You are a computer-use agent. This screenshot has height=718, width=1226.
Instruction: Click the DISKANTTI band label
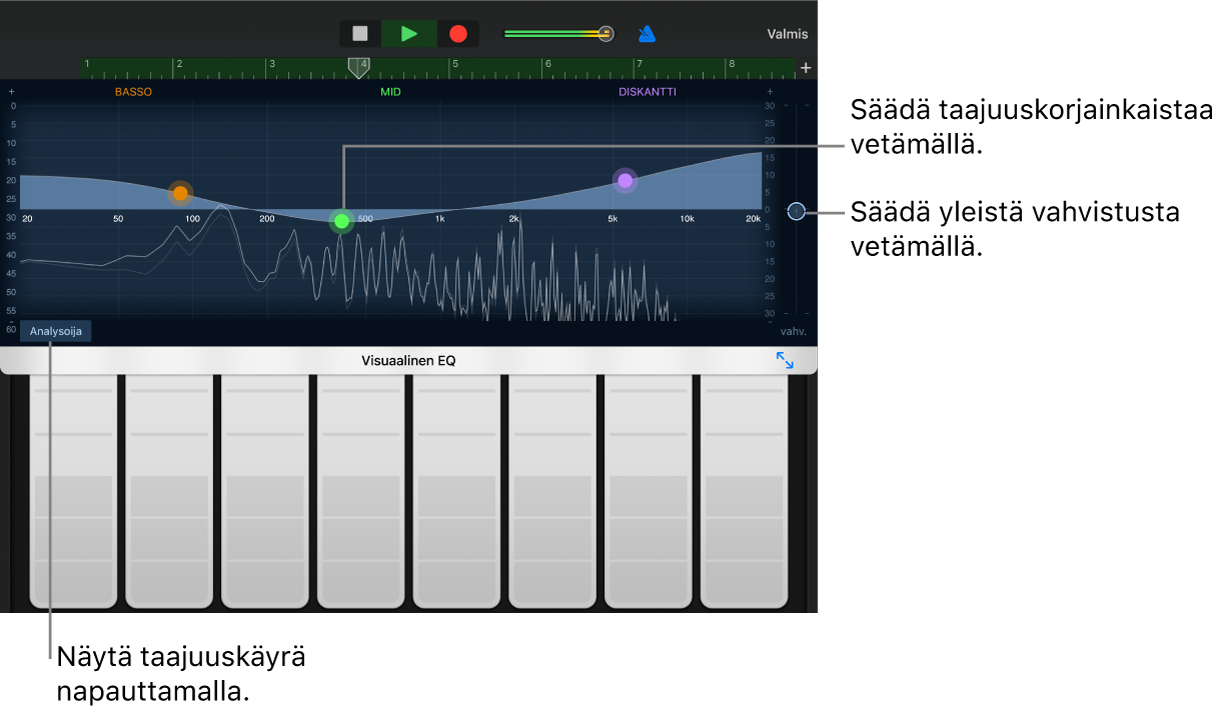(647, 92)
